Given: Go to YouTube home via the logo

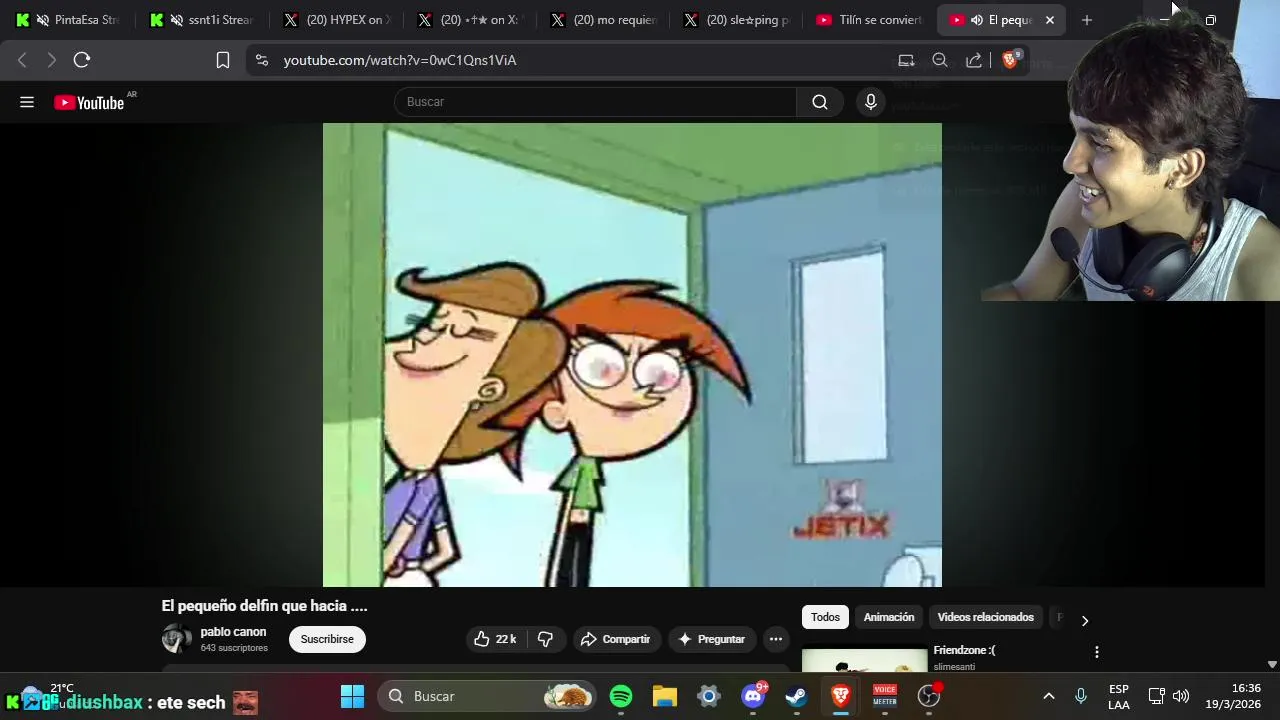Looking at the screenshot, I should coord(89,102).
